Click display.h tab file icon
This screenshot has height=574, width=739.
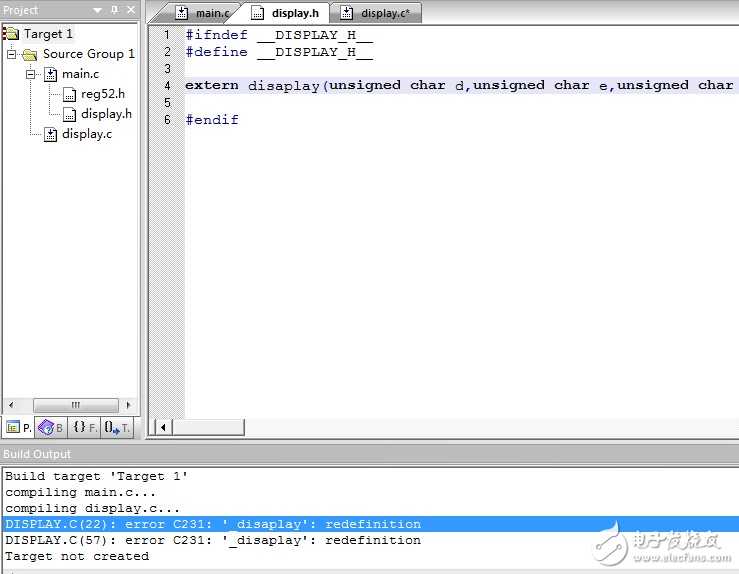pos(257,13)
